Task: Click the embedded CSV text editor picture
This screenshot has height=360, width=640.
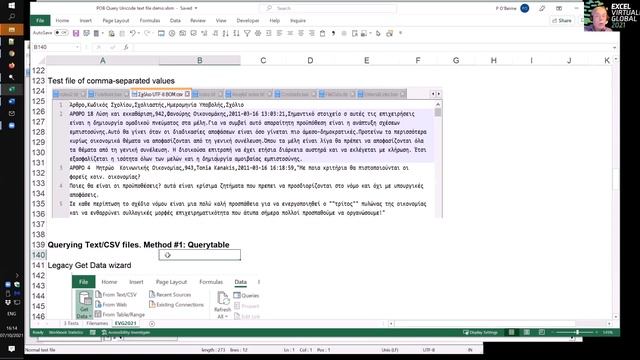Action: (x=247, y=153)
